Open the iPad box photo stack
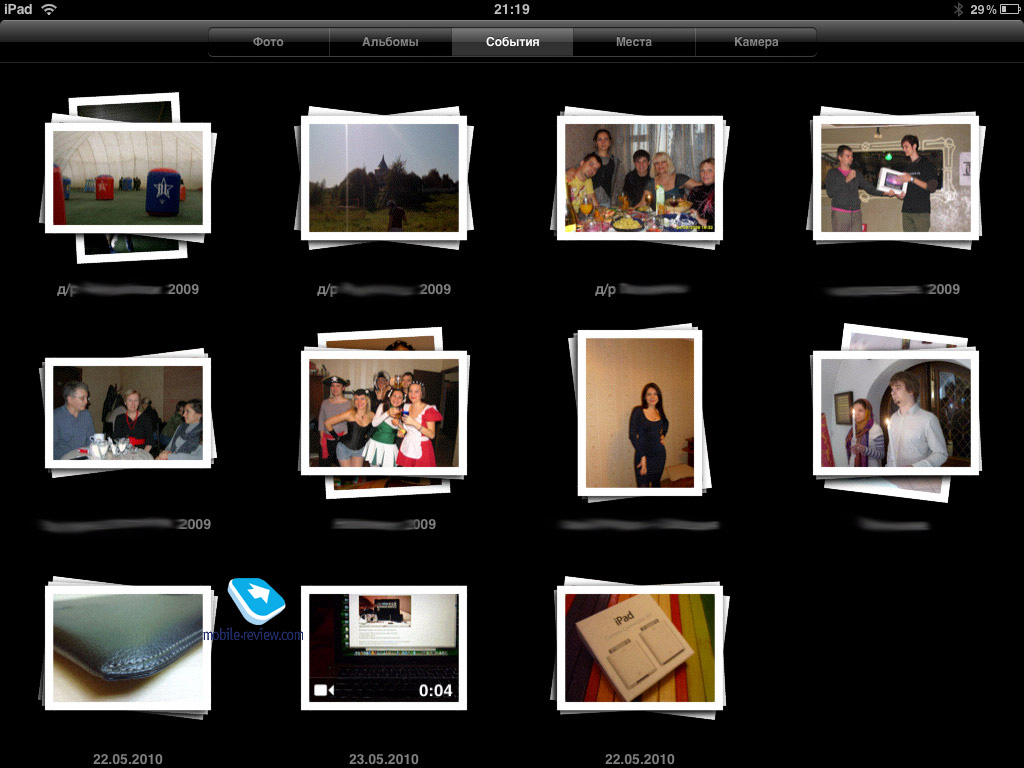Viewport: 1024px width, 768px height. (640, 648)
